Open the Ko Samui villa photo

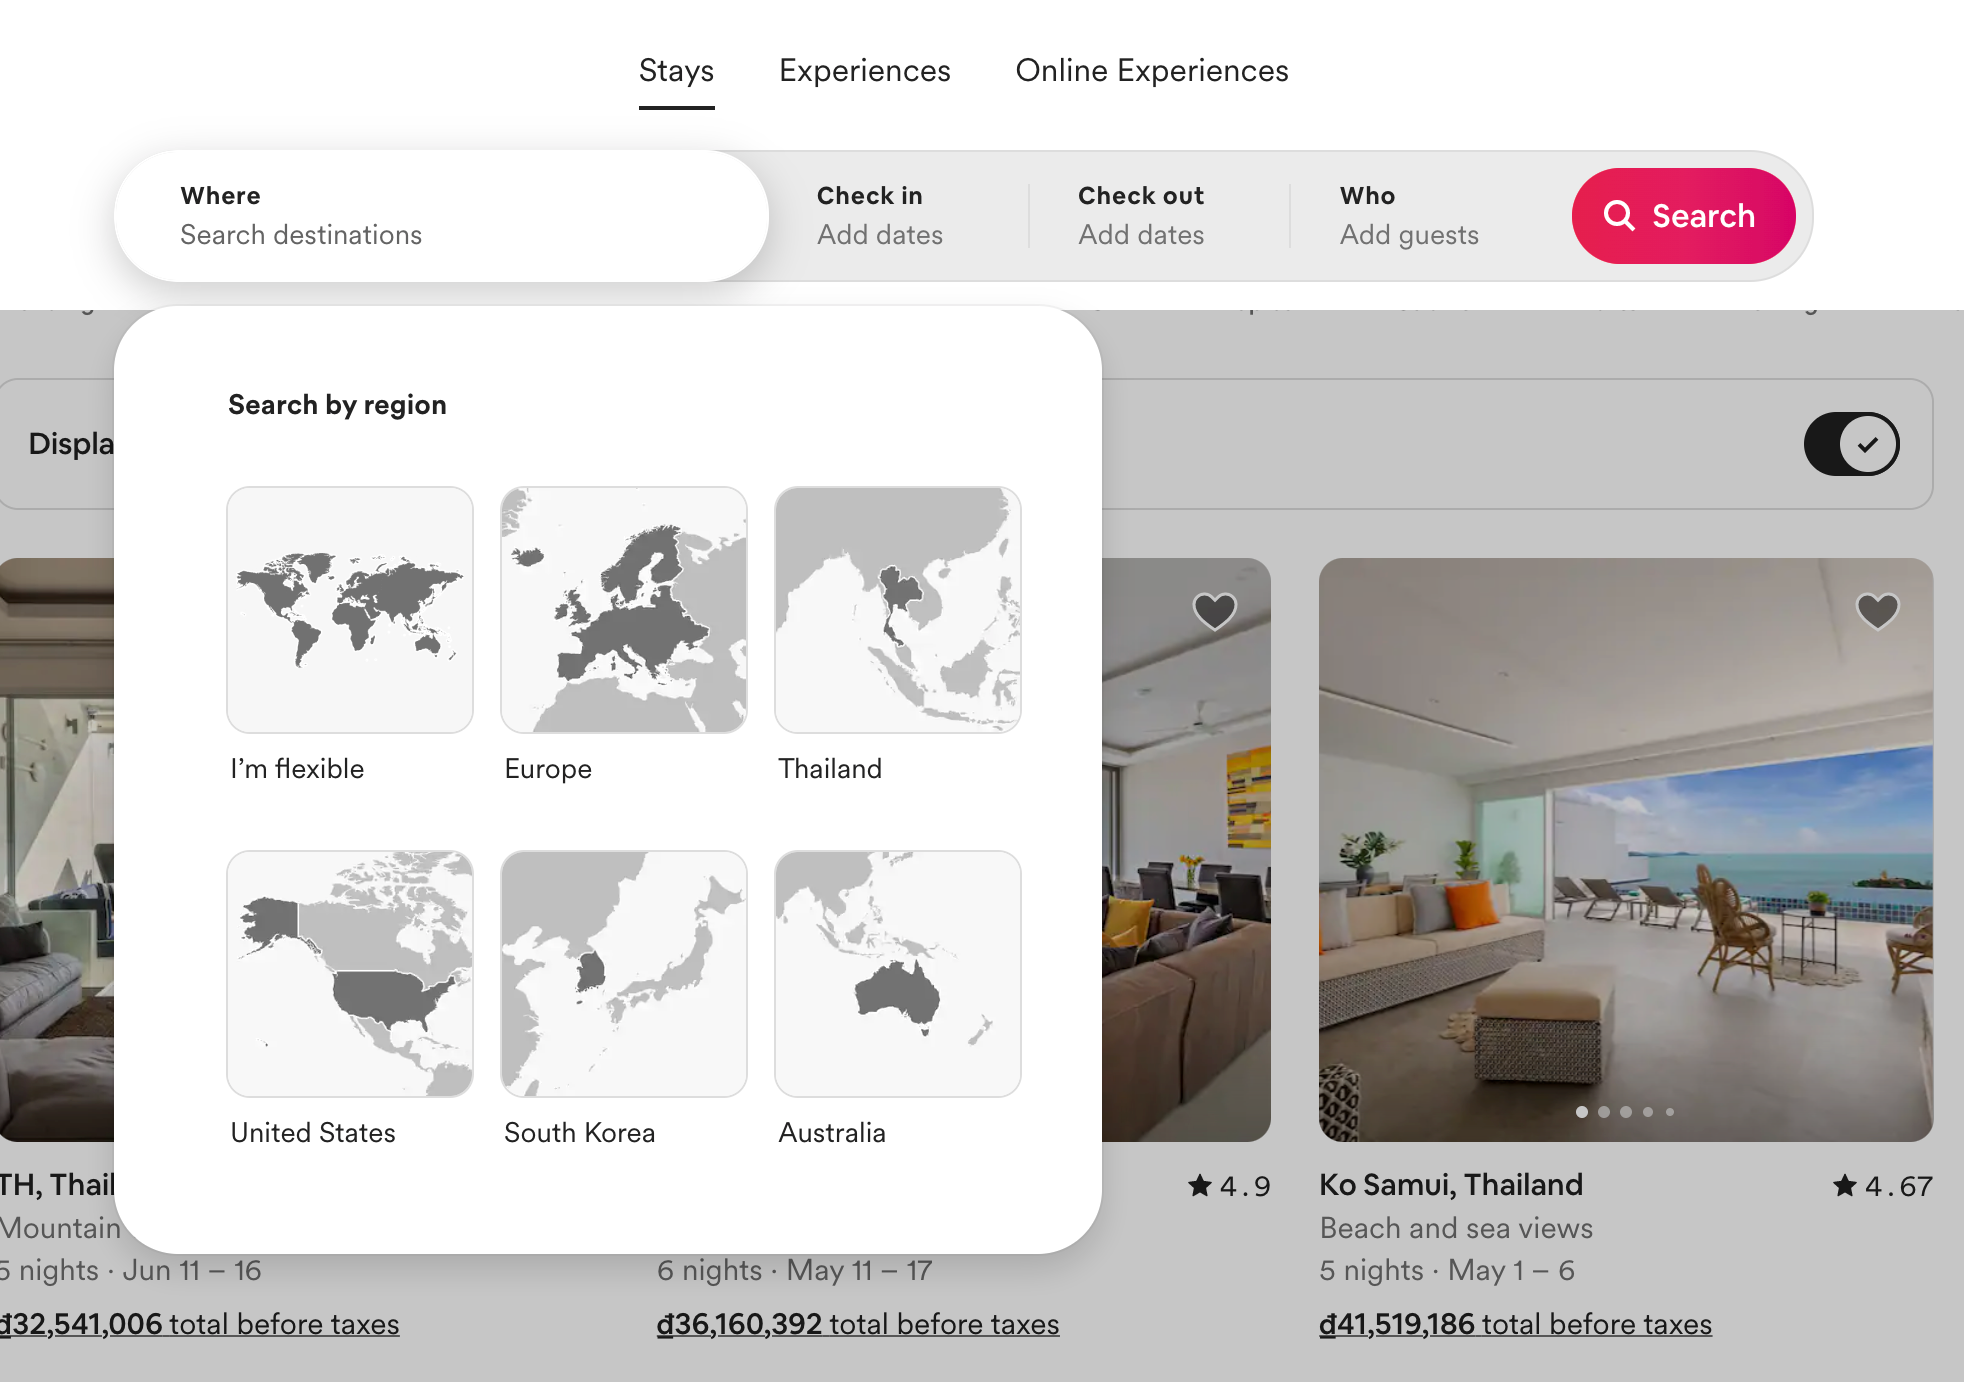coord(1625,850)
